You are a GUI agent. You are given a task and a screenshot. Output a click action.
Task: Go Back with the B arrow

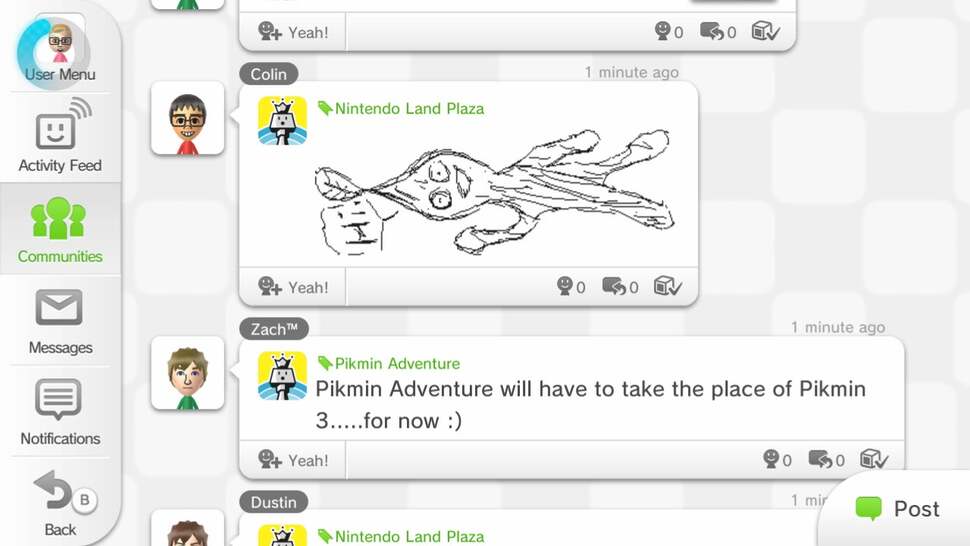point(60,502)
